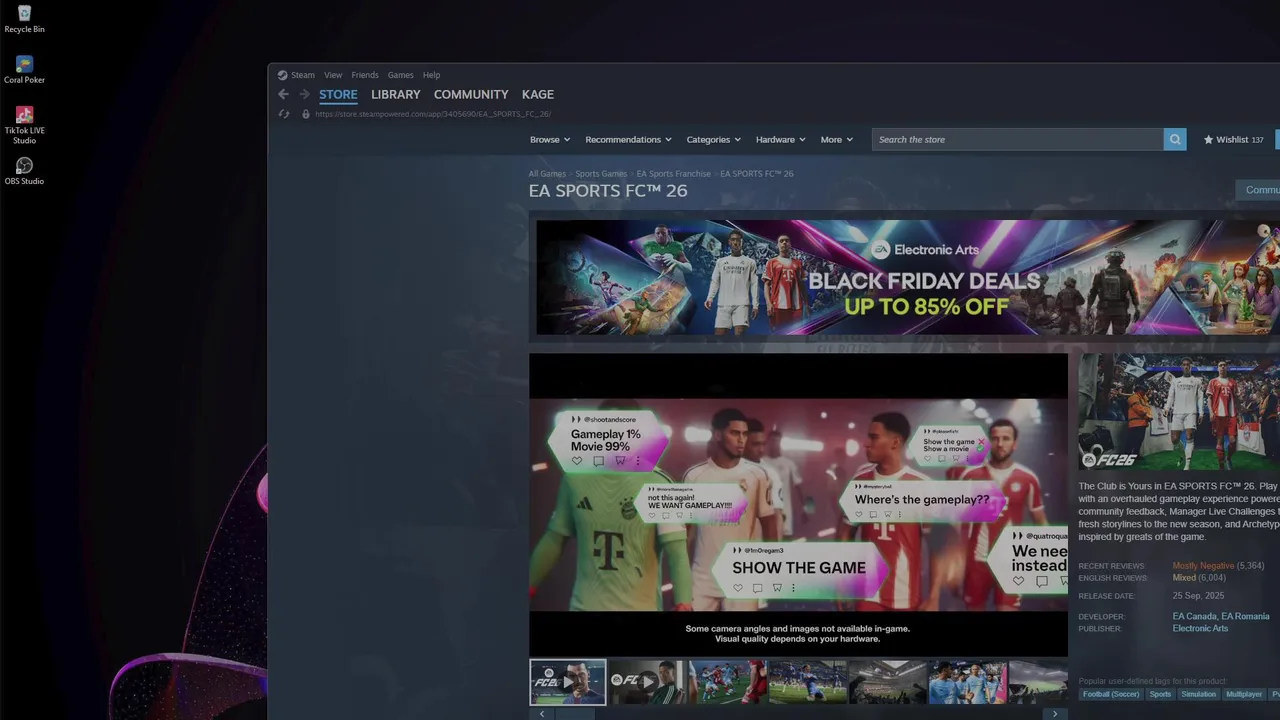Expand the Browse dropdown
1280x720 pixels.
tap(550, 140)
